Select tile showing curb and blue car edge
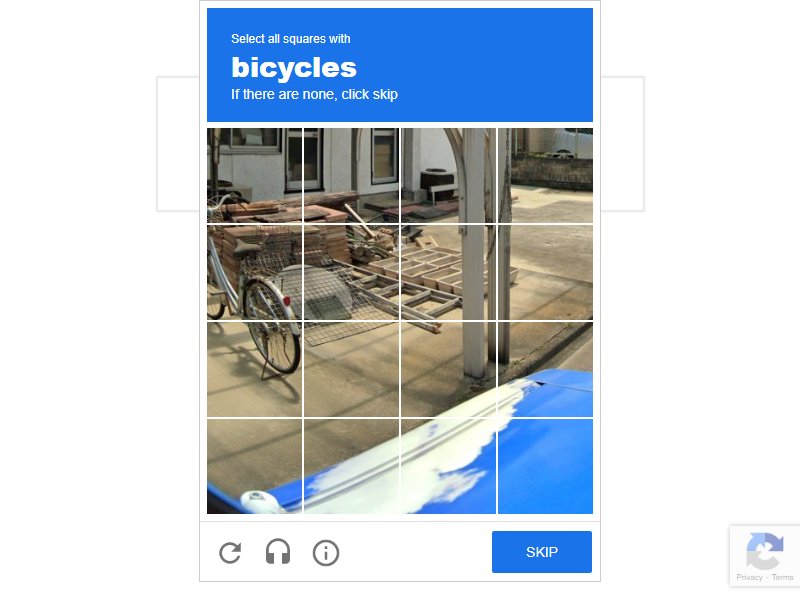This screenshot has height=600, width=800. point(545,369)
